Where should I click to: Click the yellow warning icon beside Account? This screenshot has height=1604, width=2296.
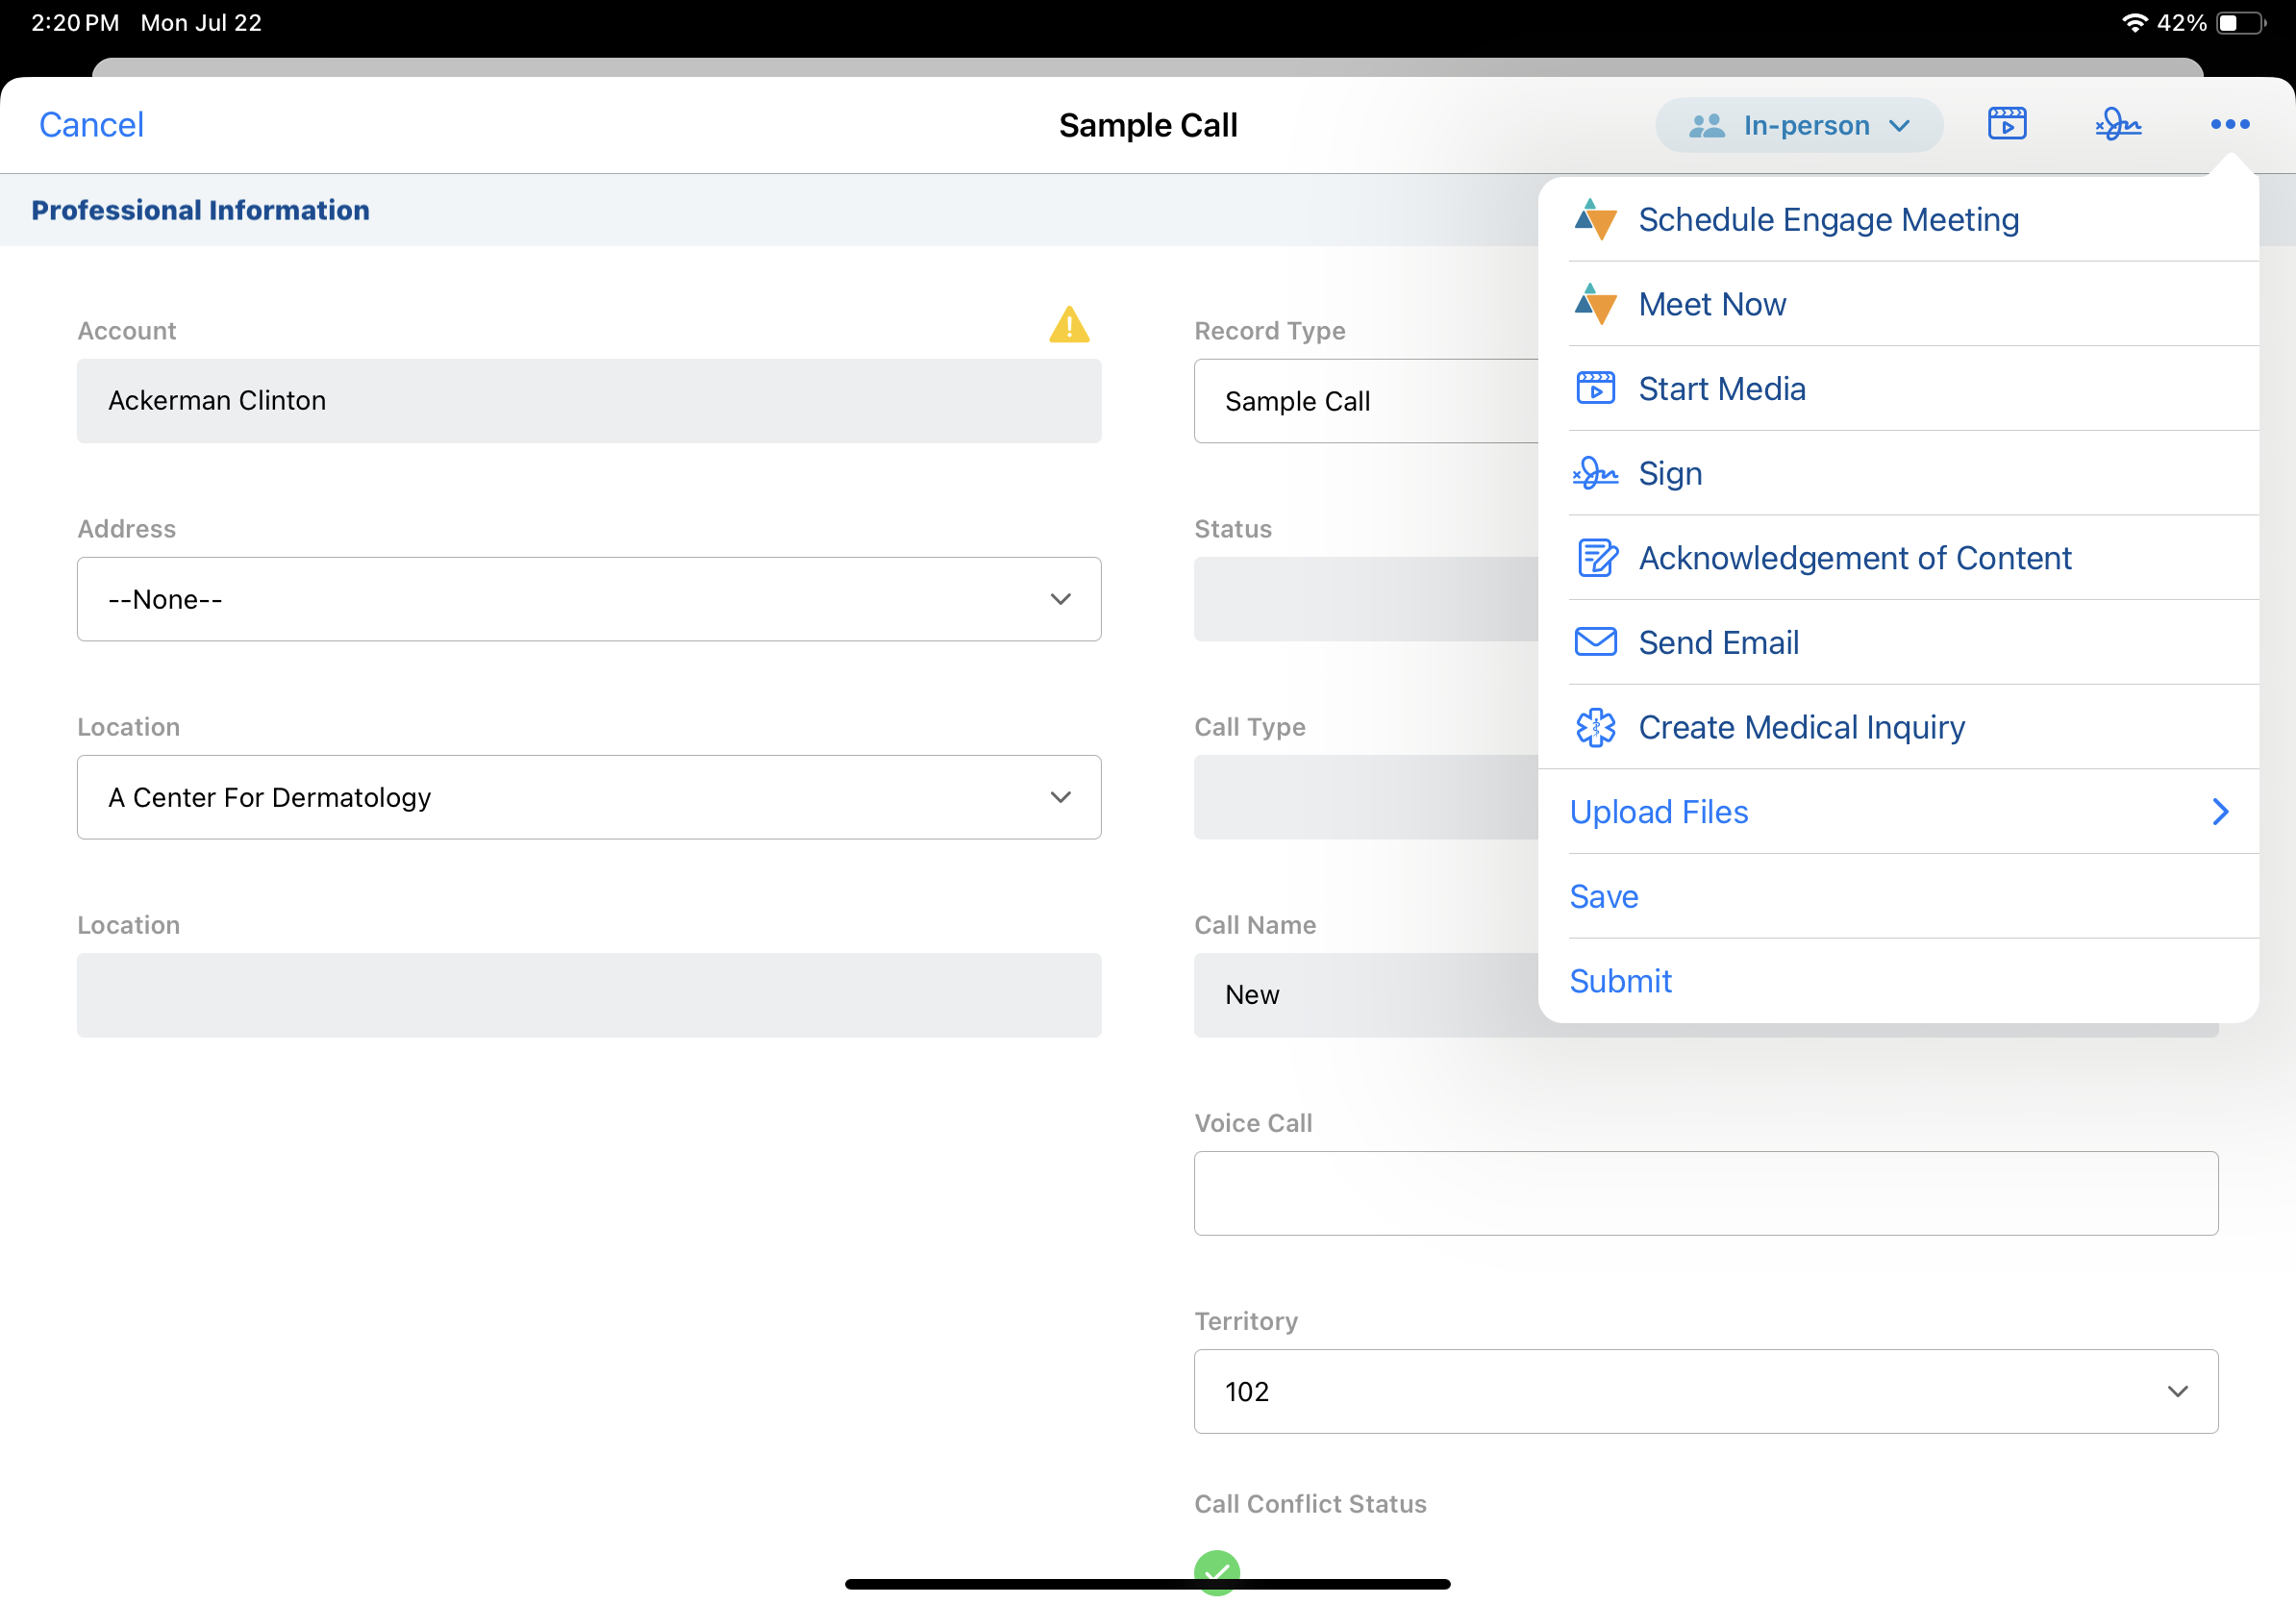[1069, 325]
